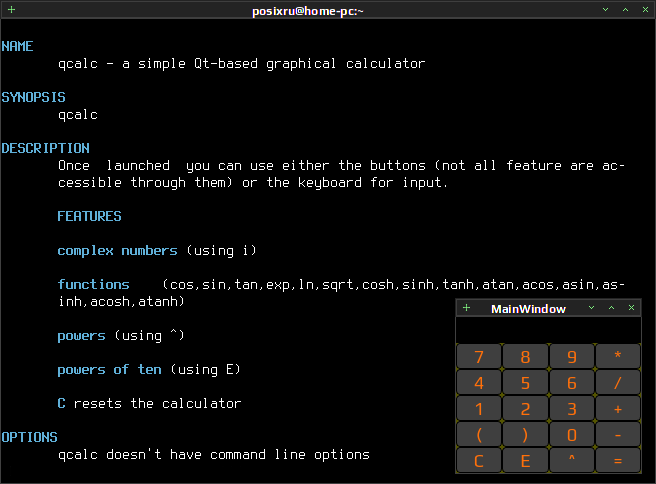Close the posixru@home-pc terminal window

(646, 10)
